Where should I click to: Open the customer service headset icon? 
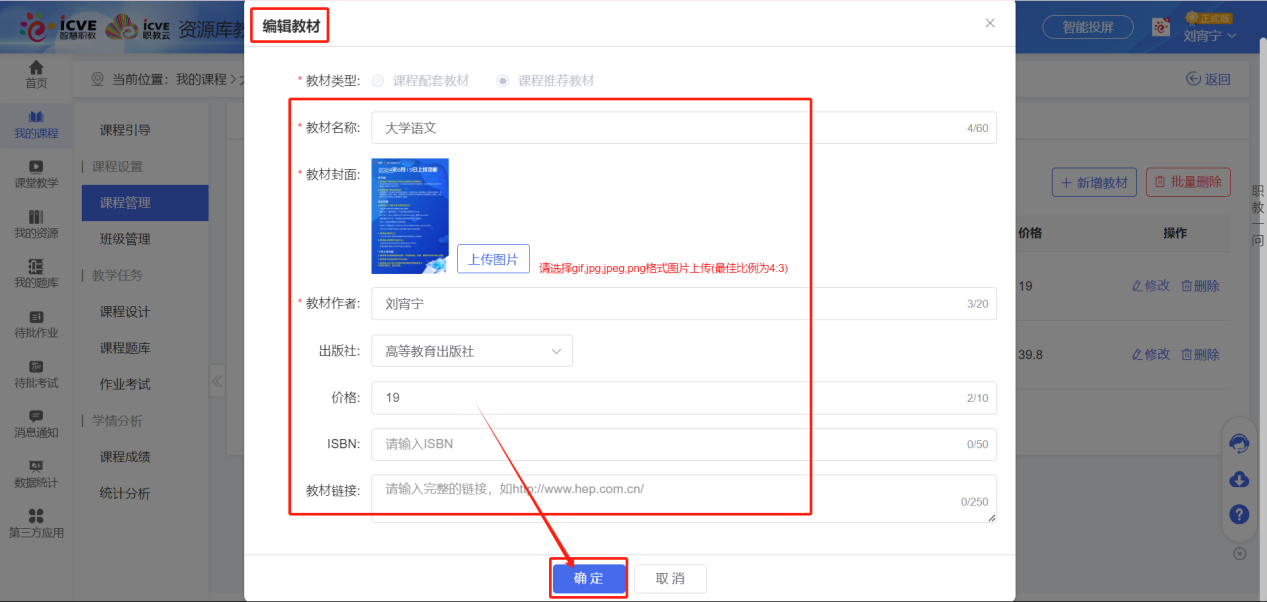pyautogui.click(x=1238, y=444)
